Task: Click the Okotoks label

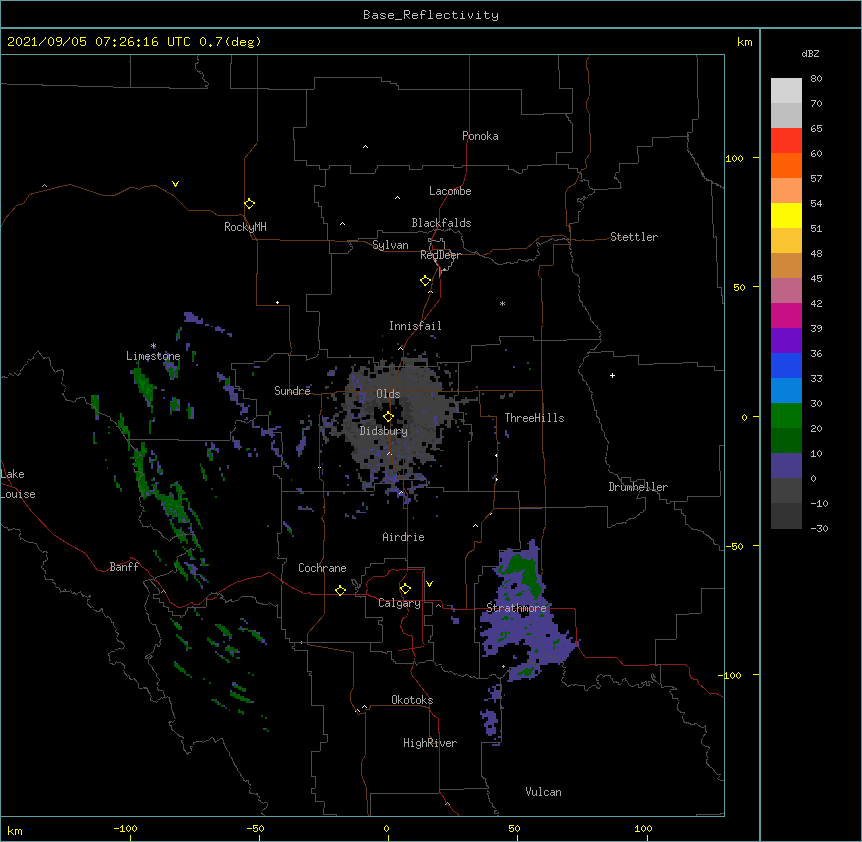Action: point(412,700)
